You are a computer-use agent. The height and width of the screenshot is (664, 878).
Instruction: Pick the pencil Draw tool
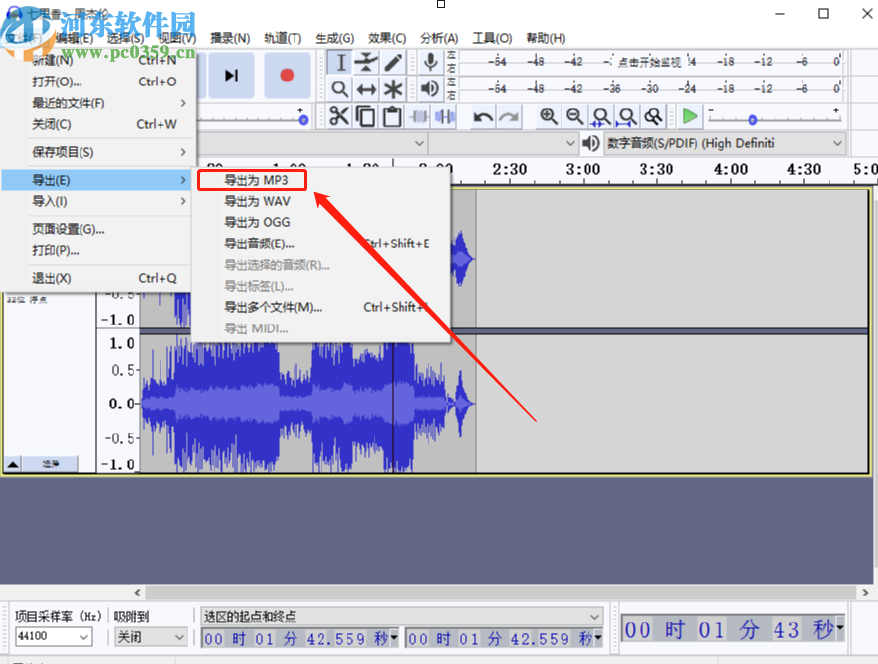393,62
